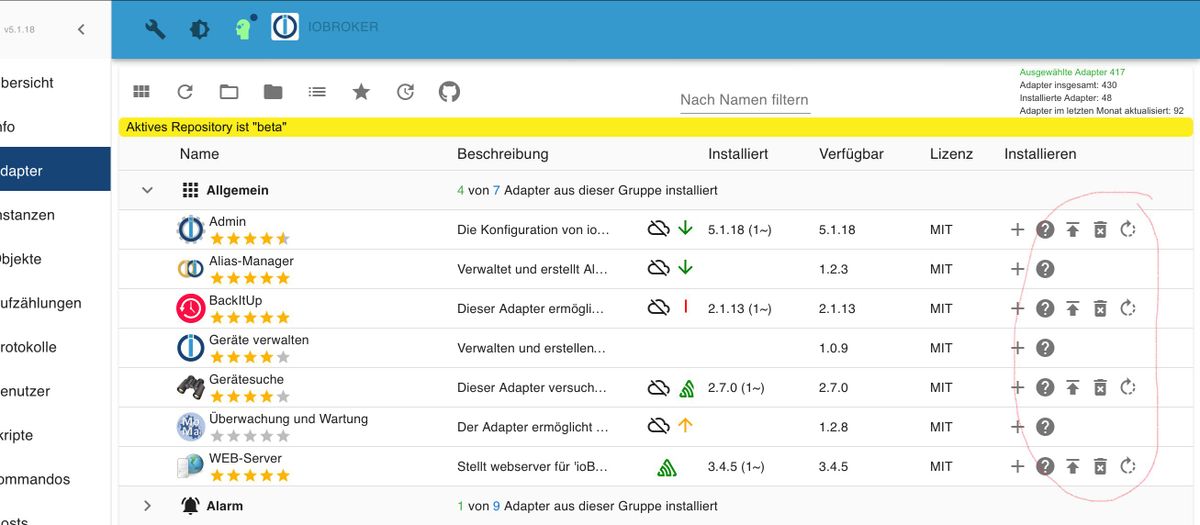
Task: Upload Admin adapter to specific version
Action: (1072, 229)
